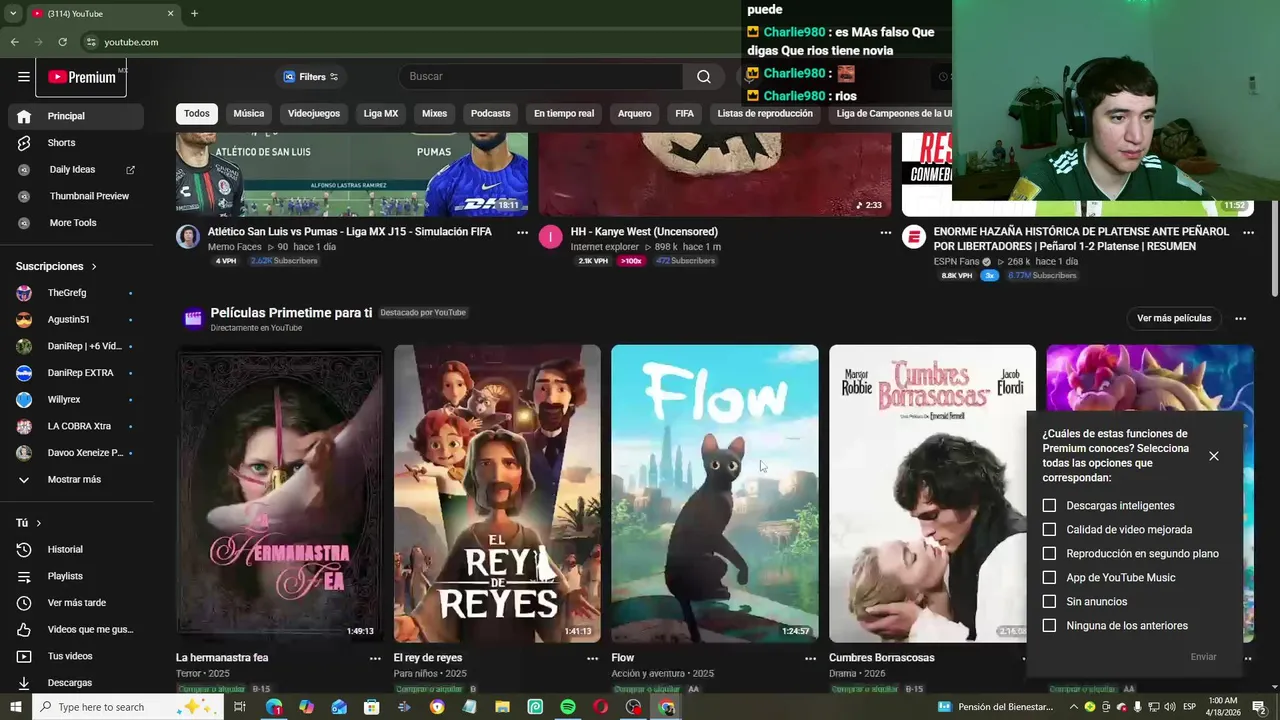Open El rey de reyes movie poster
1280x720 pixels.
(497, 493)
